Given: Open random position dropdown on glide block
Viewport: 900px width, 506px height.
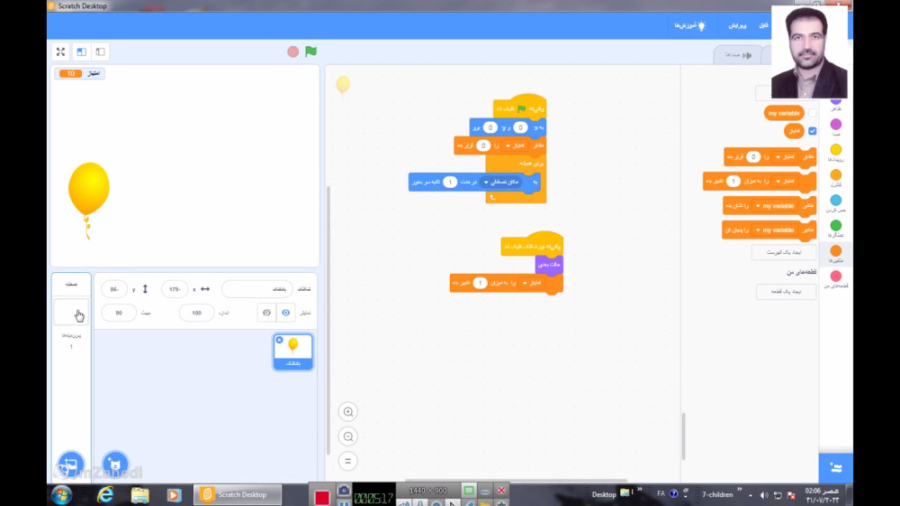Looking at the screenshot, I should (501, 182).
